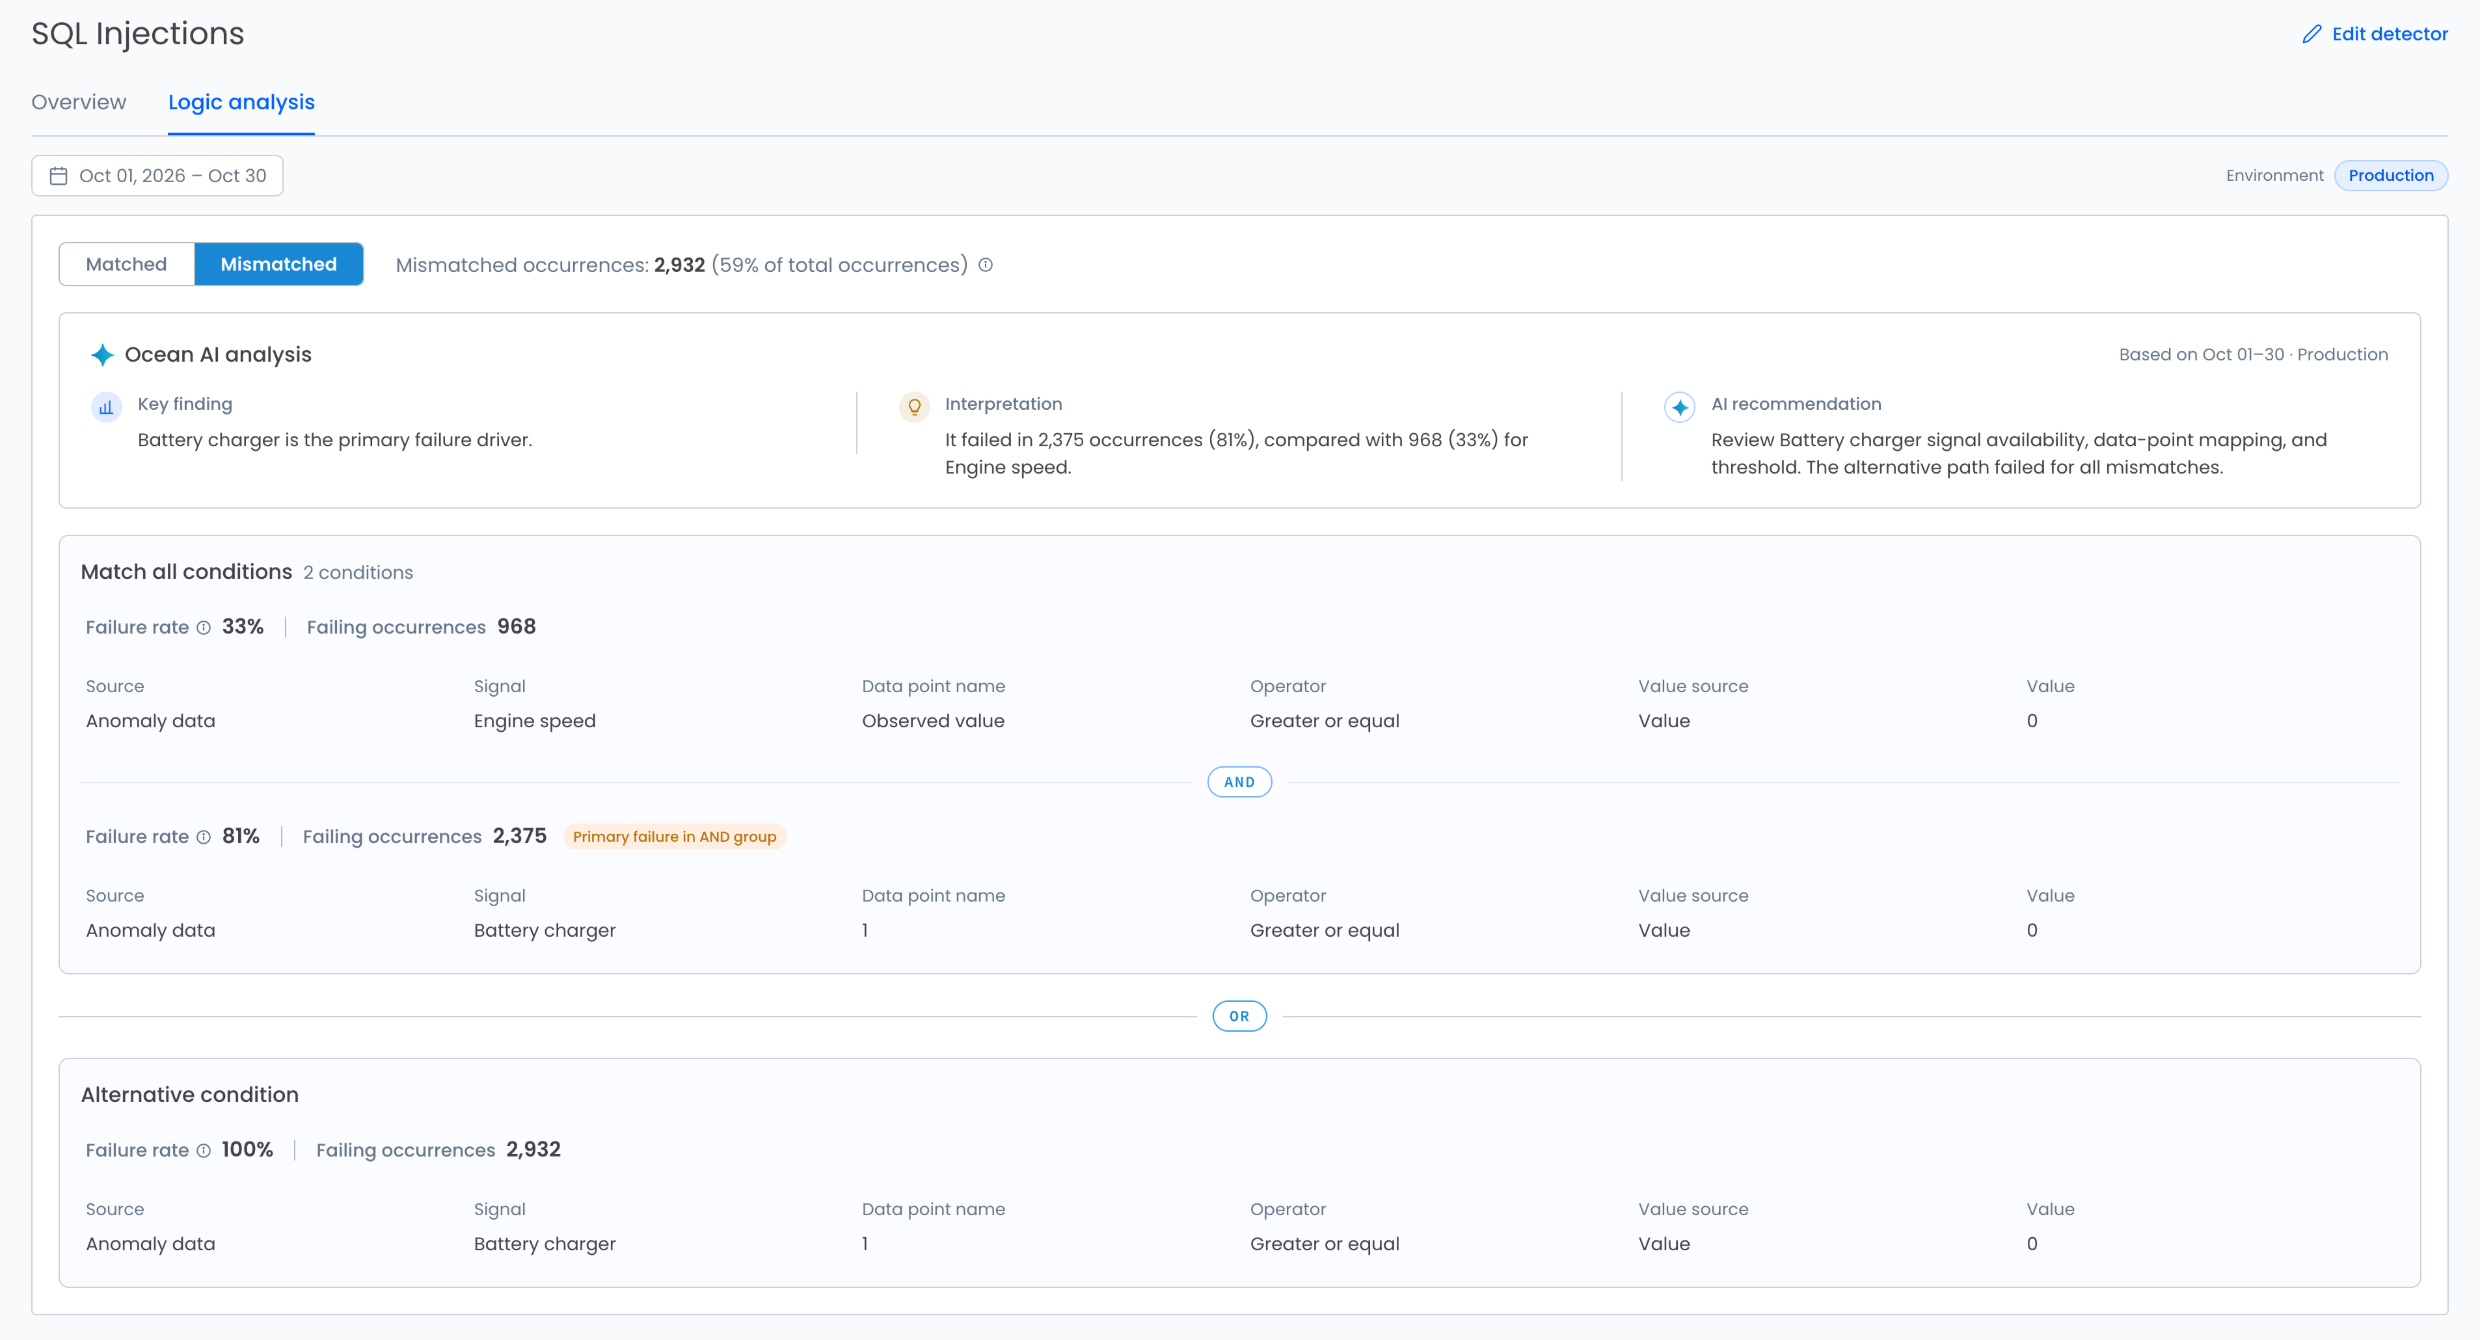This screenshot has width=2480, height=1340.
Task: Click the OR connector badge
Action: pos(1240,1016)
